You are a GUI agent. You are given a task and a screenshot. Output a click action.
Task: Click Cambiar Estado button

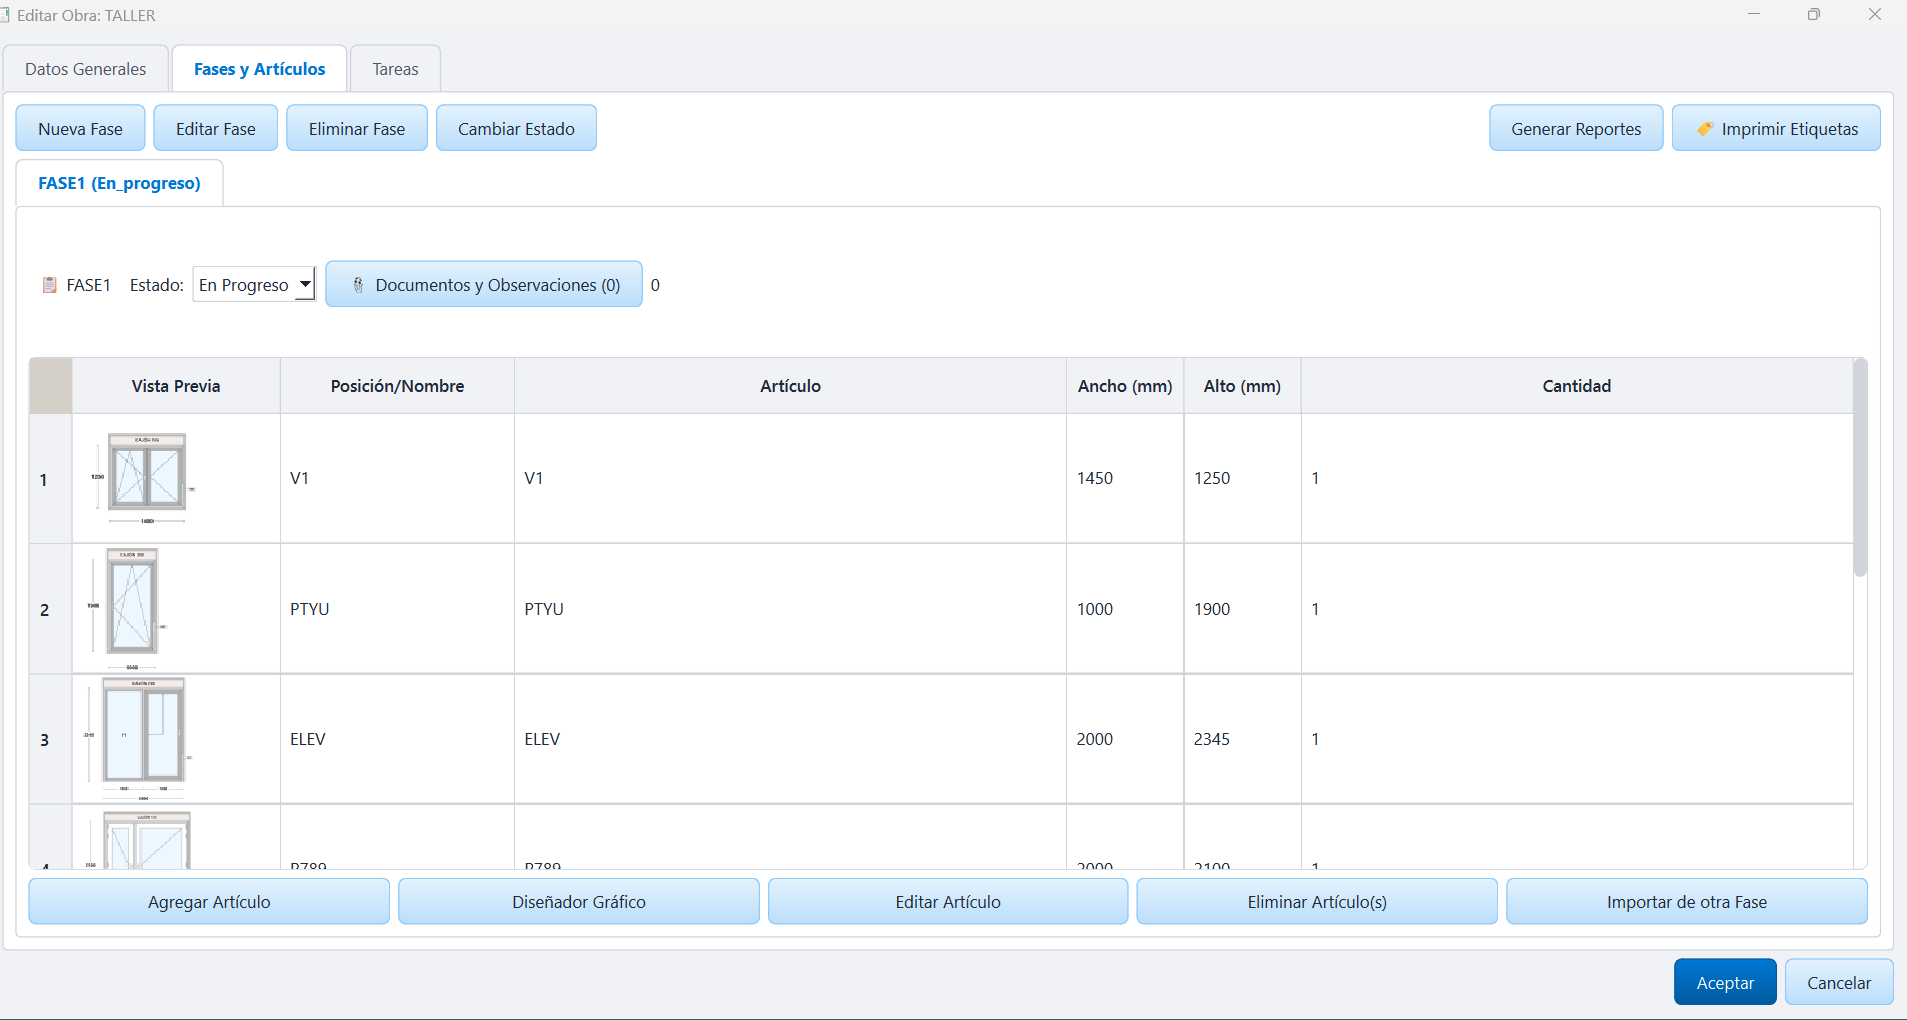click(x=516, y=129)
